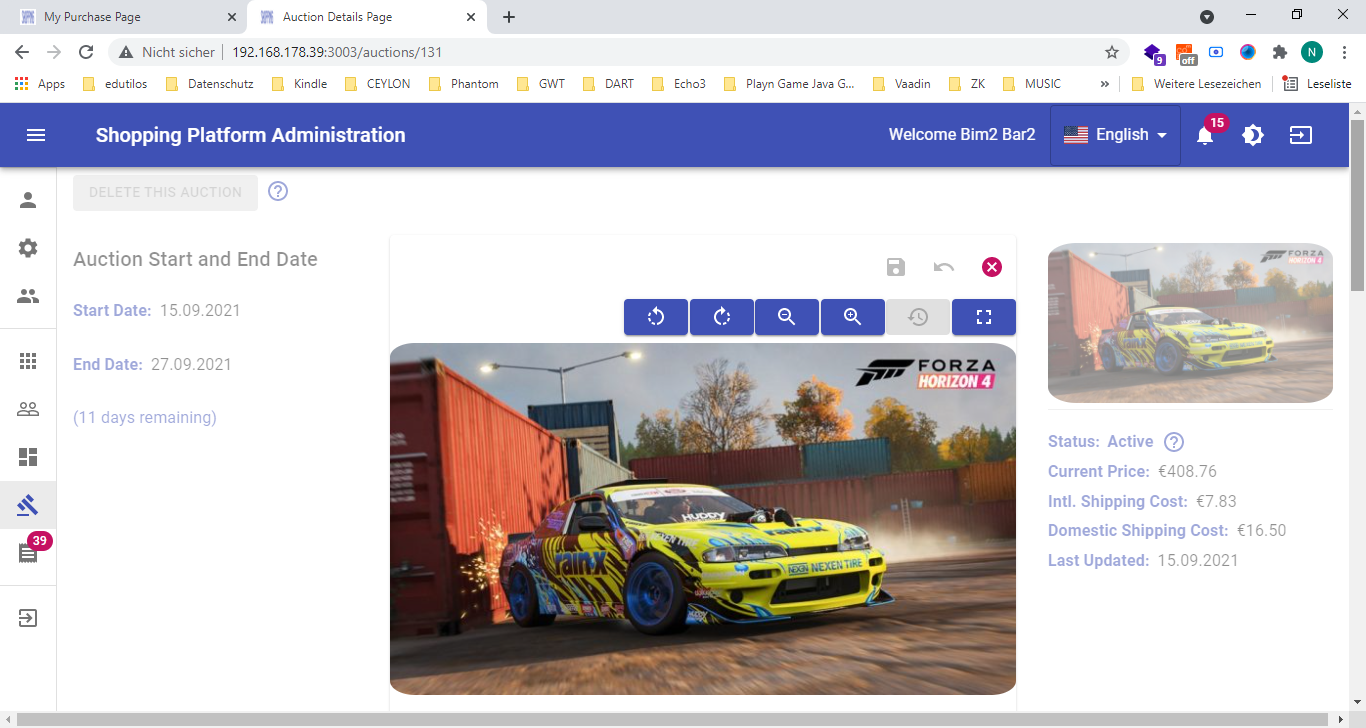Click the browser back arrow
The height and width of the screenshot is (728, 1366).
point(22,52)
